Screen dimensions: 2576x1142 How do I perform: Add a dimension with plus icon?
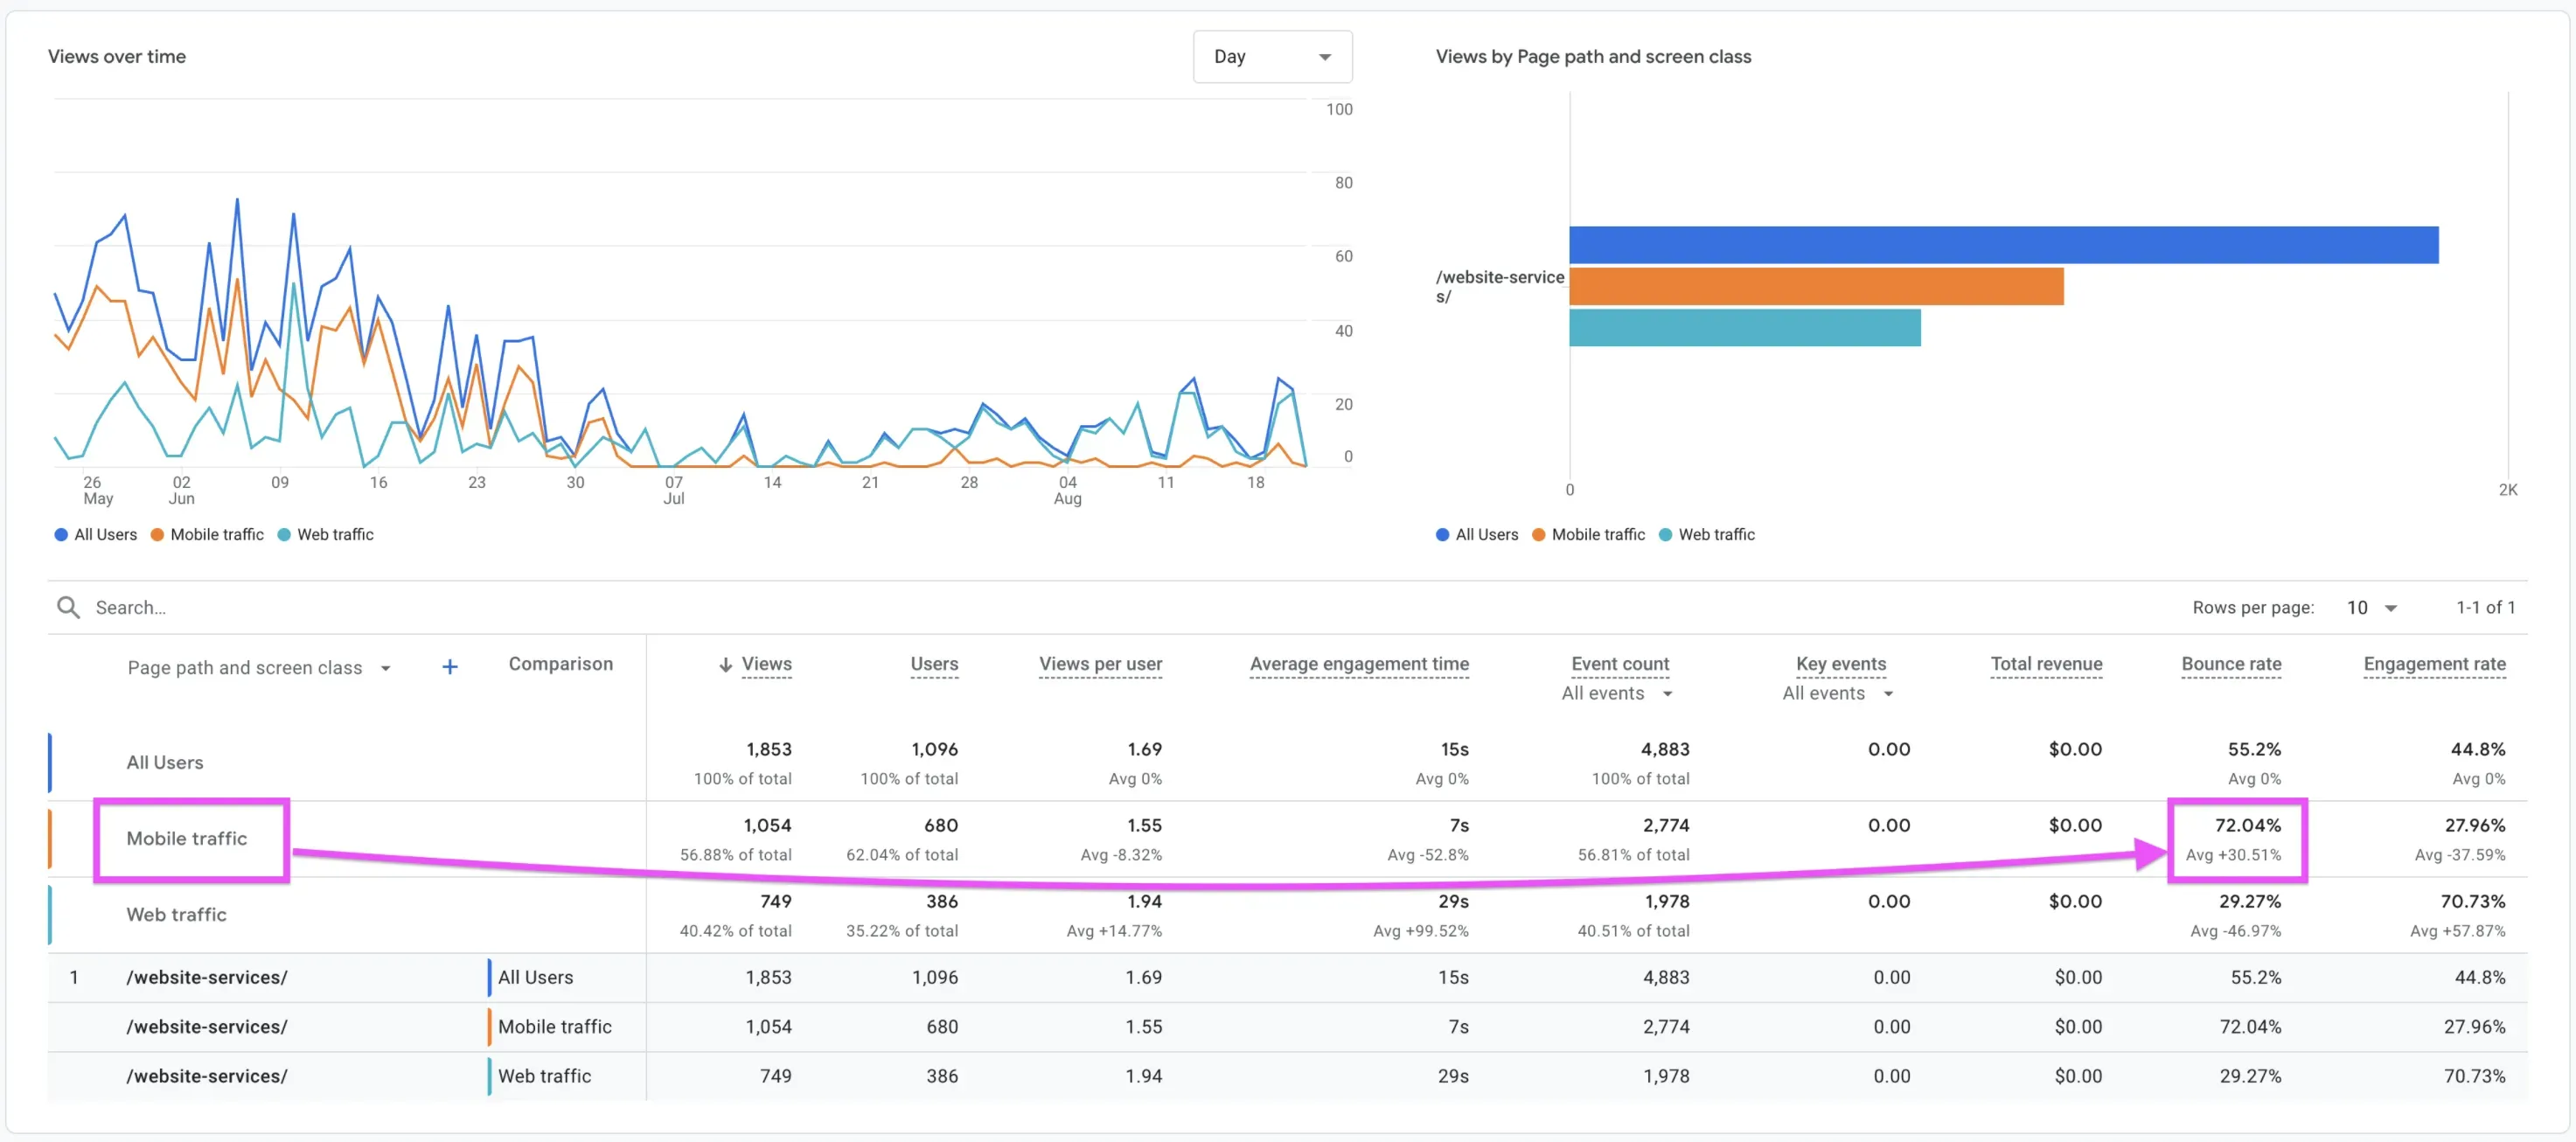pos(450,666)
